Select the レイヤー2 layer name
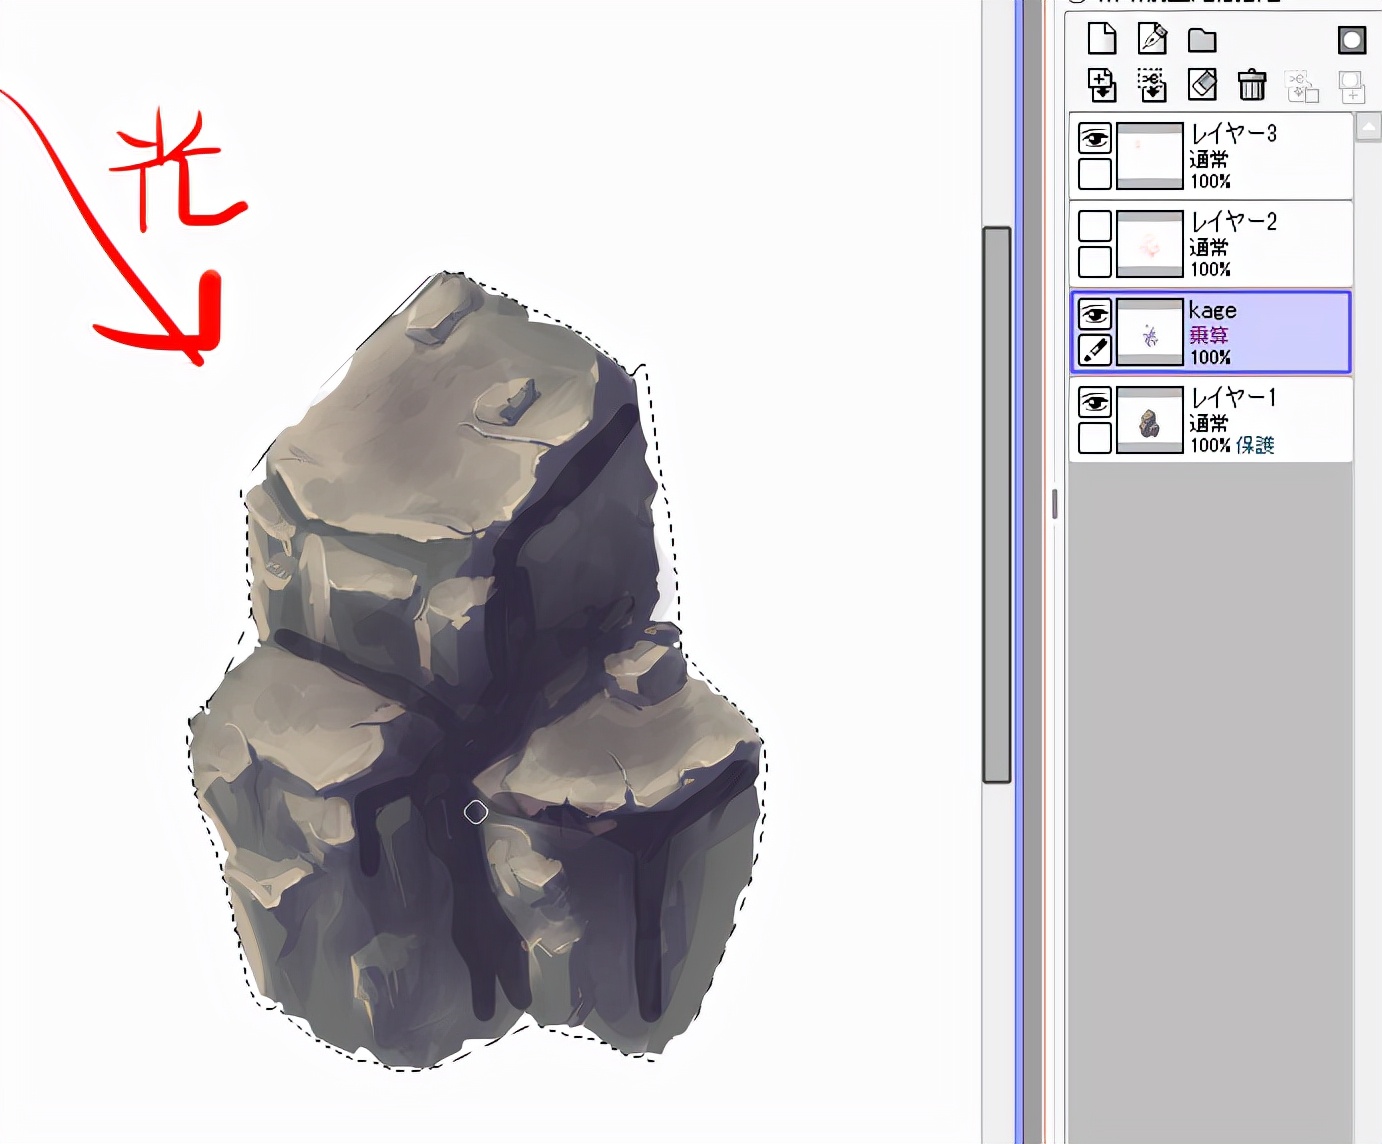 (1233, 221)
